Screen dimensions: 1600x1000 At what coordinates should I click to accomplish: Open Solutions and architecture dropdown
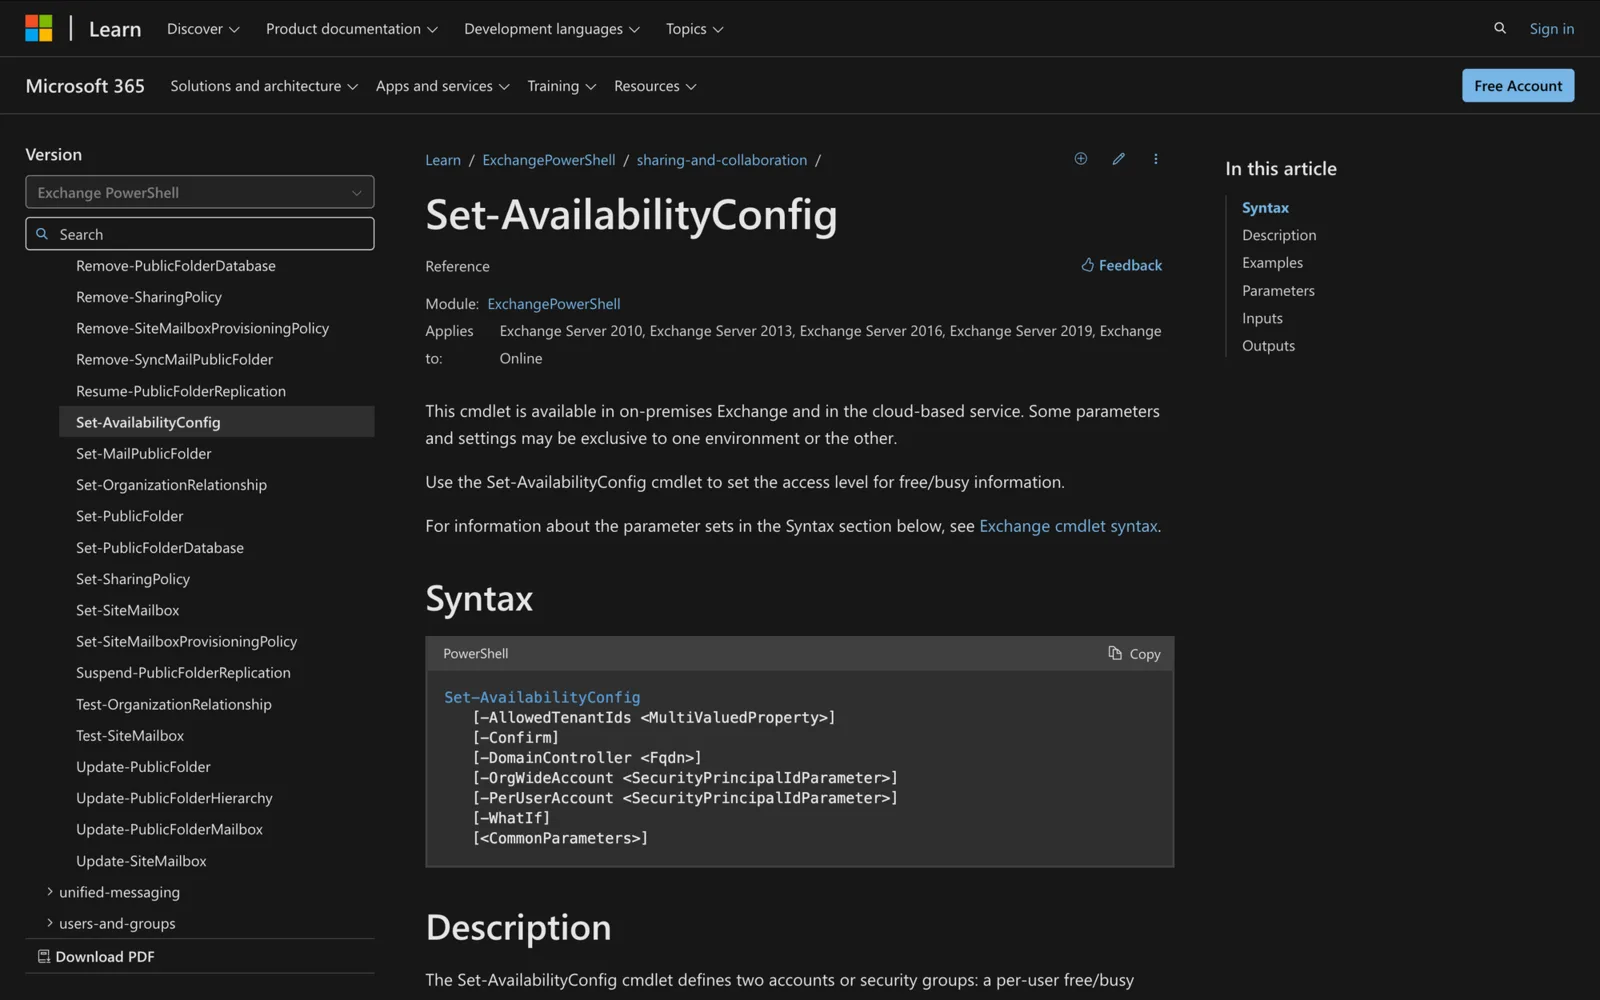click(x=264, y=86)
